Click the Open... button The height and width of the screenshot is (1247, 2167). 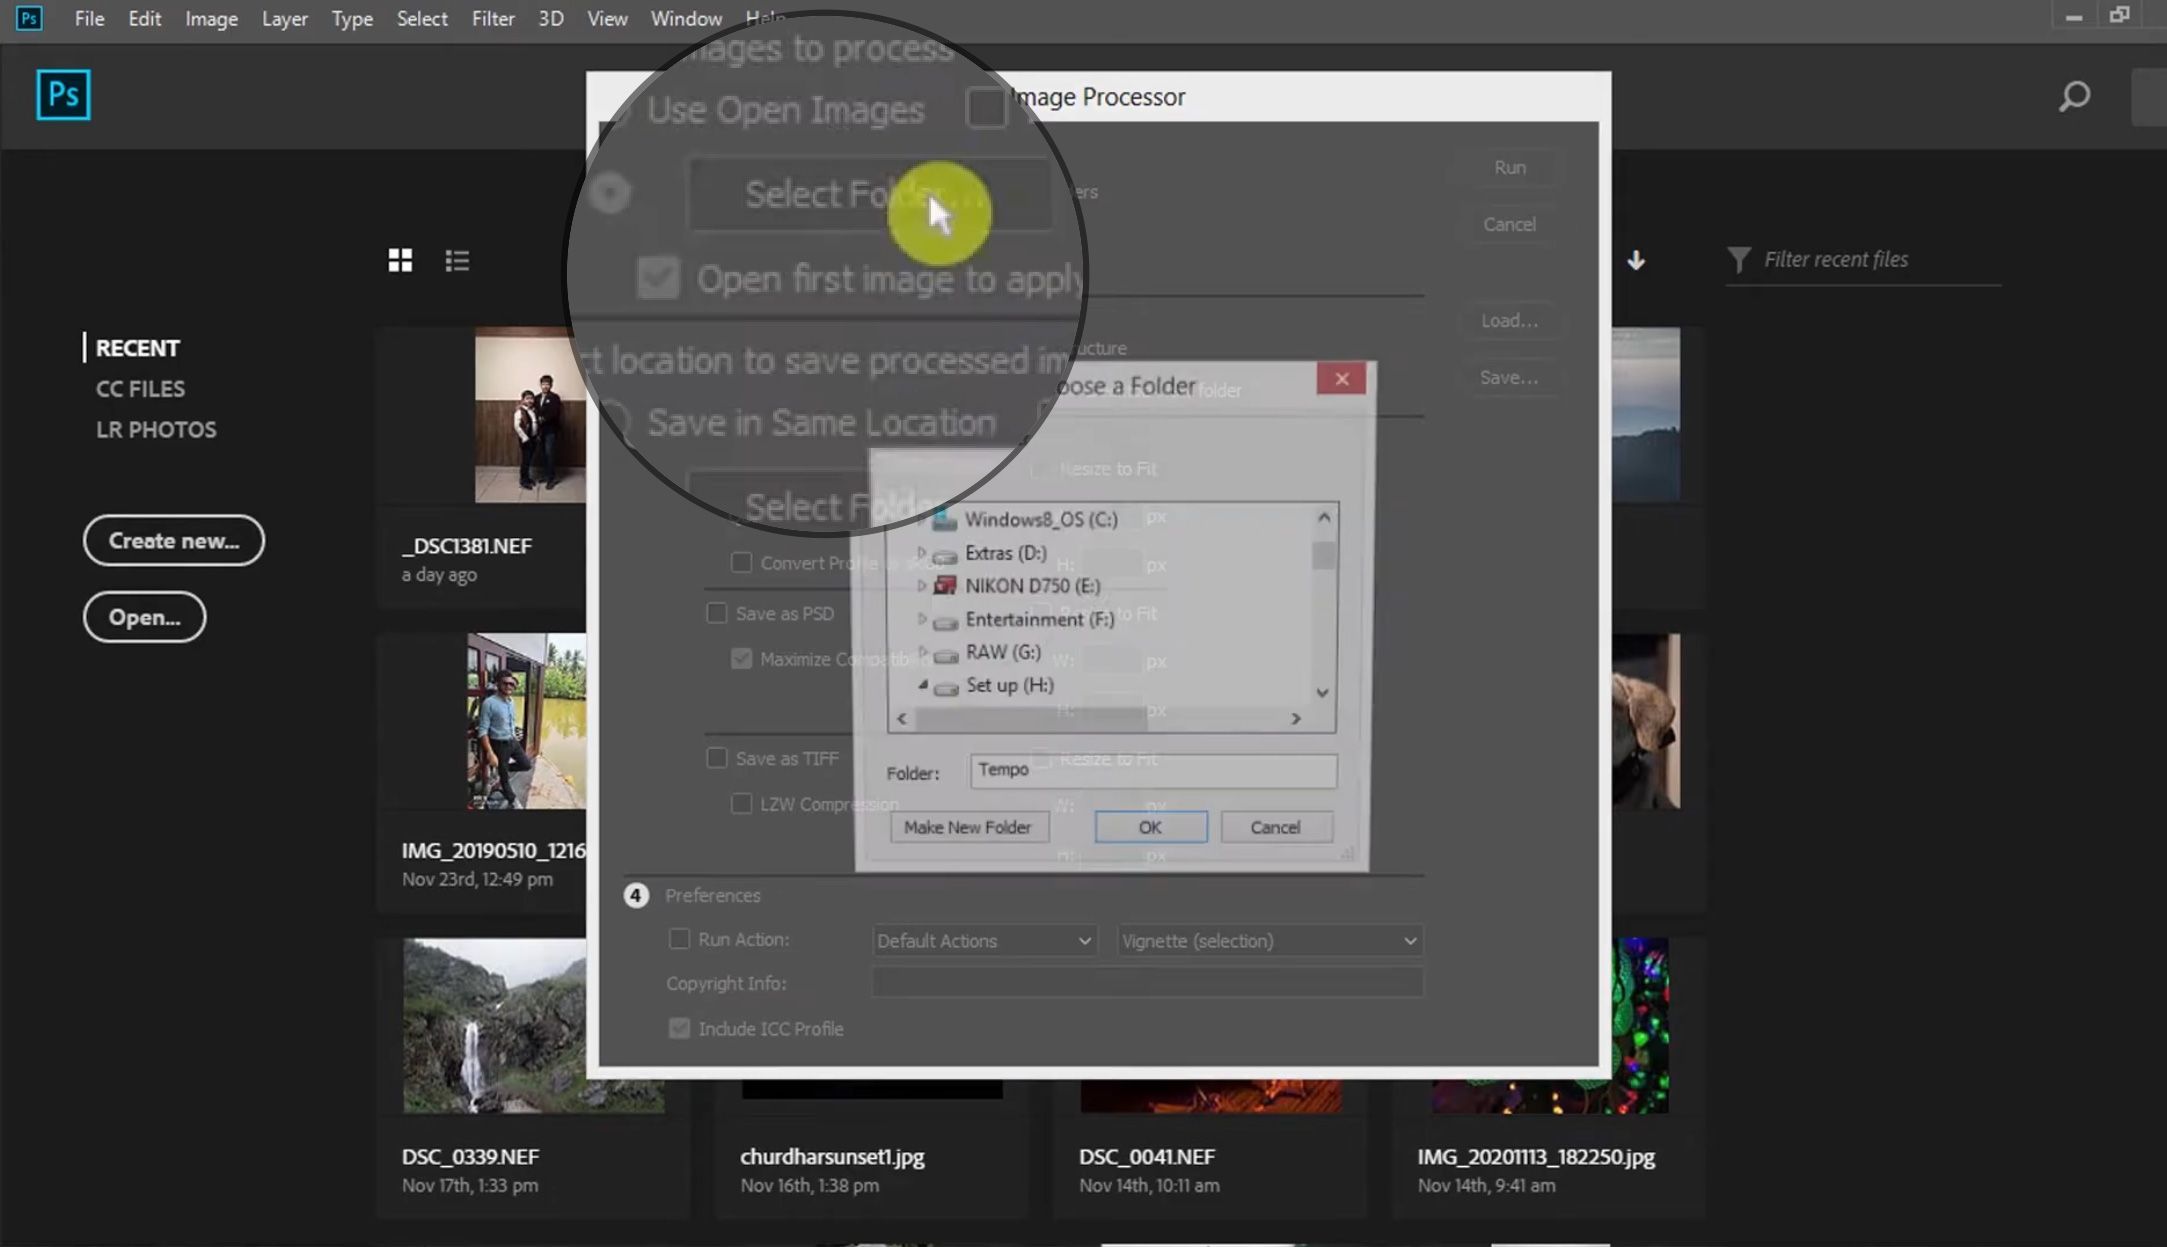tap(145, 617)
